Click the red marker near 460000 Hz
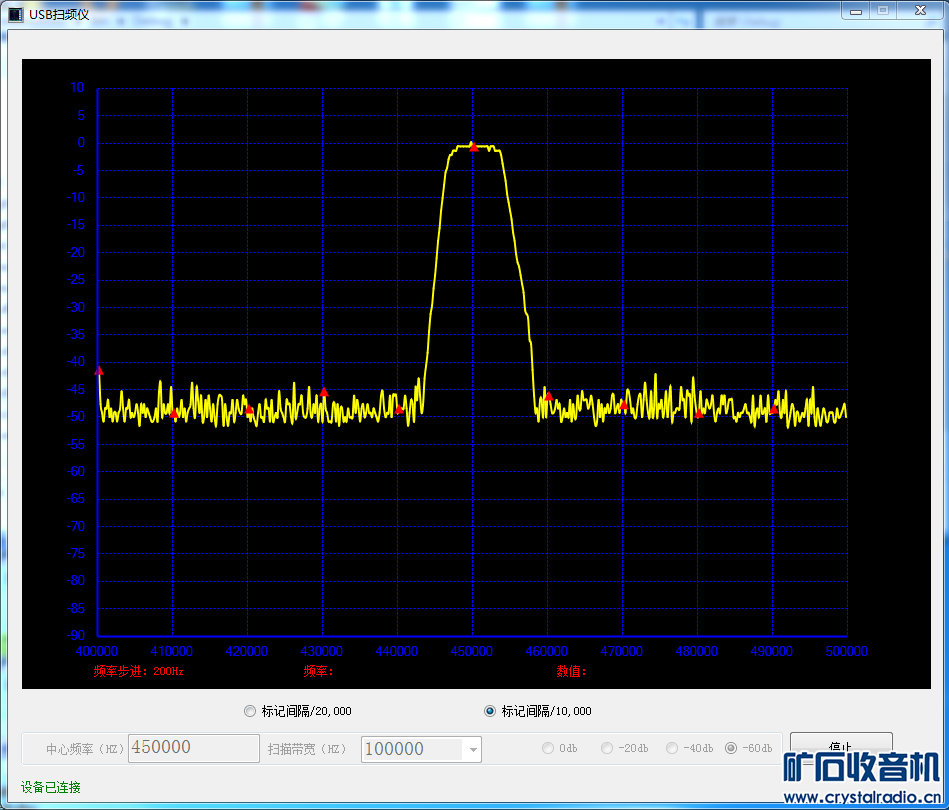 click(x=548, y=397)
